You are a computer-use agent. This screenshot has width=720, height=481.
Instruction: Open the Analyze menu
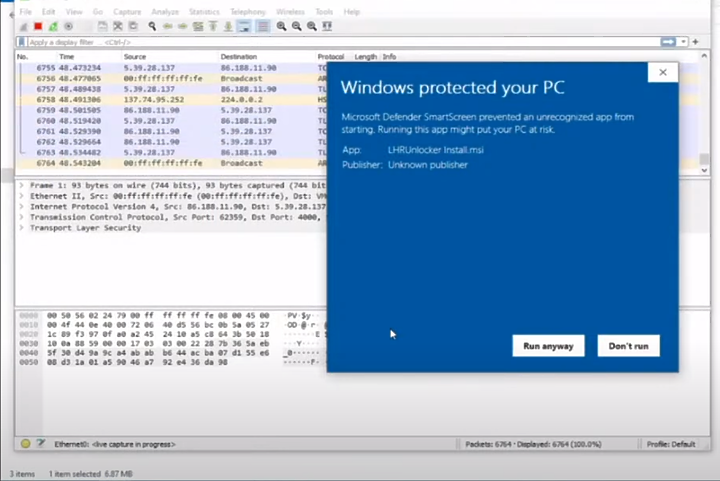165,11
